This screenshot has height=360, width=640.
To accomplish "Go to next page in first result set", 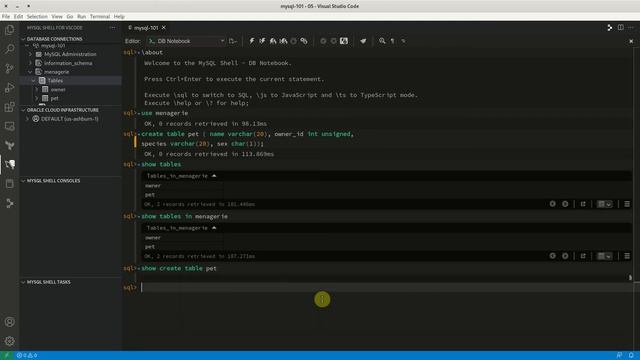I will coord(565,204).
